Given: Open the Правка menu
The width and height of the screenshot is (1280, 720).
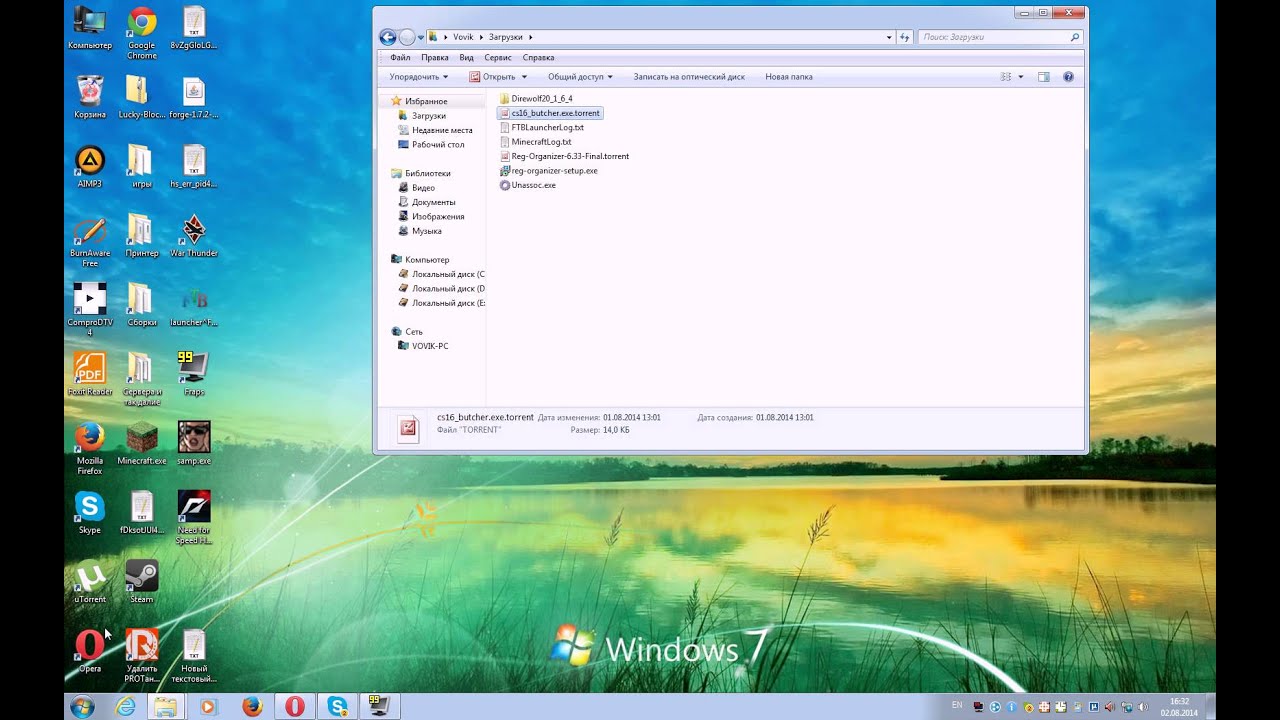Looking at the screenshot, I should pos(435,58).
